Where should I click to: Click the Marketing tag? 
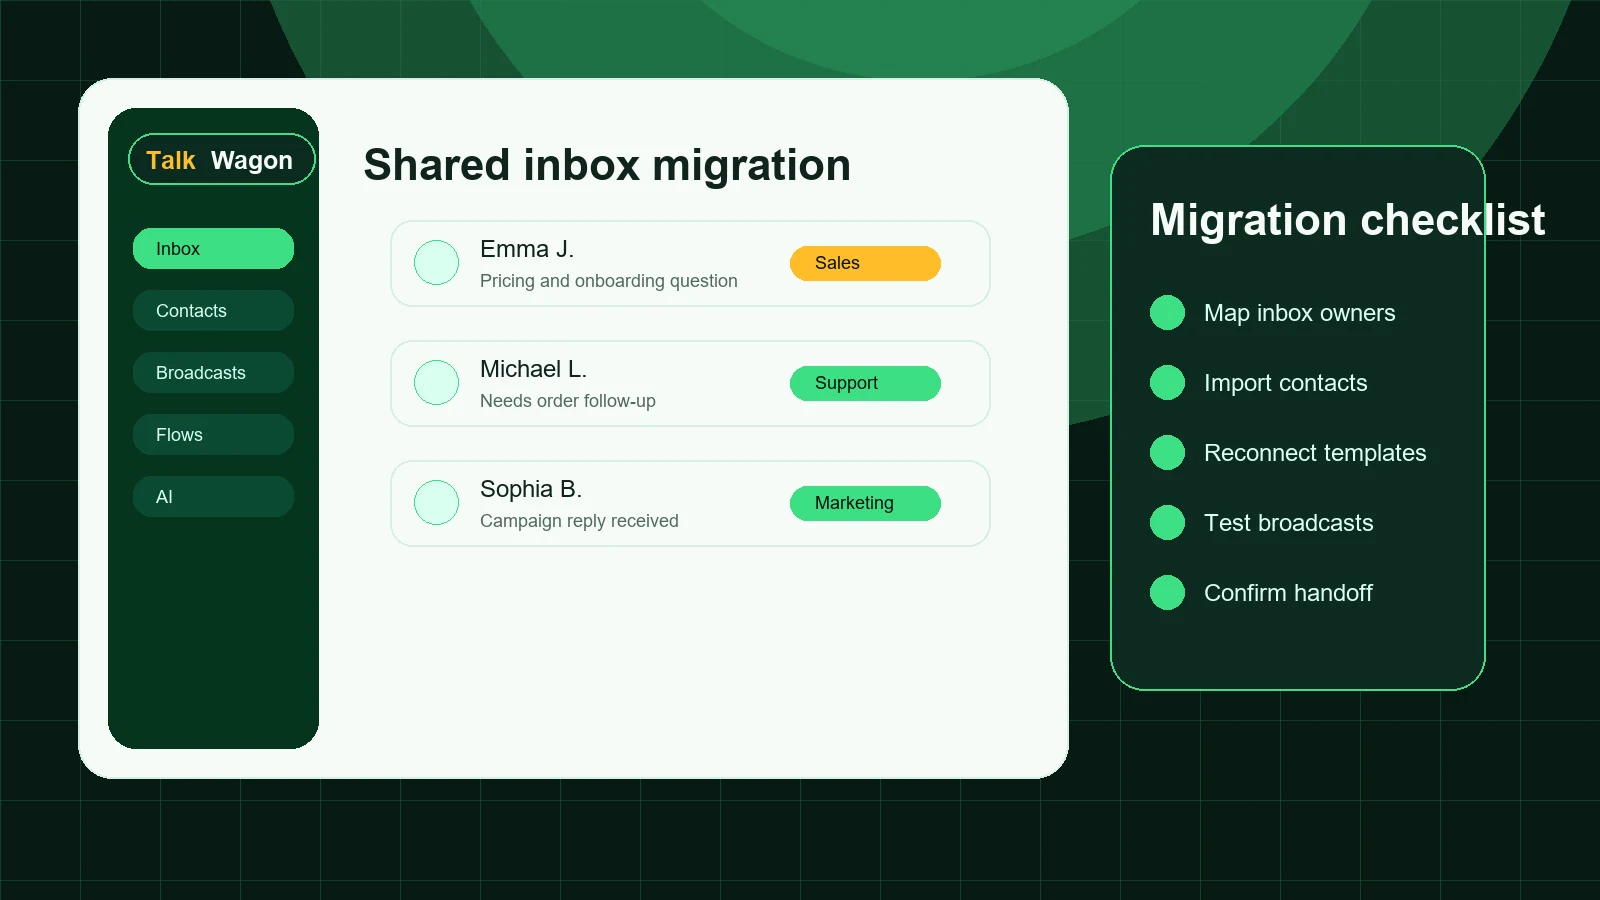click(865, 503)
